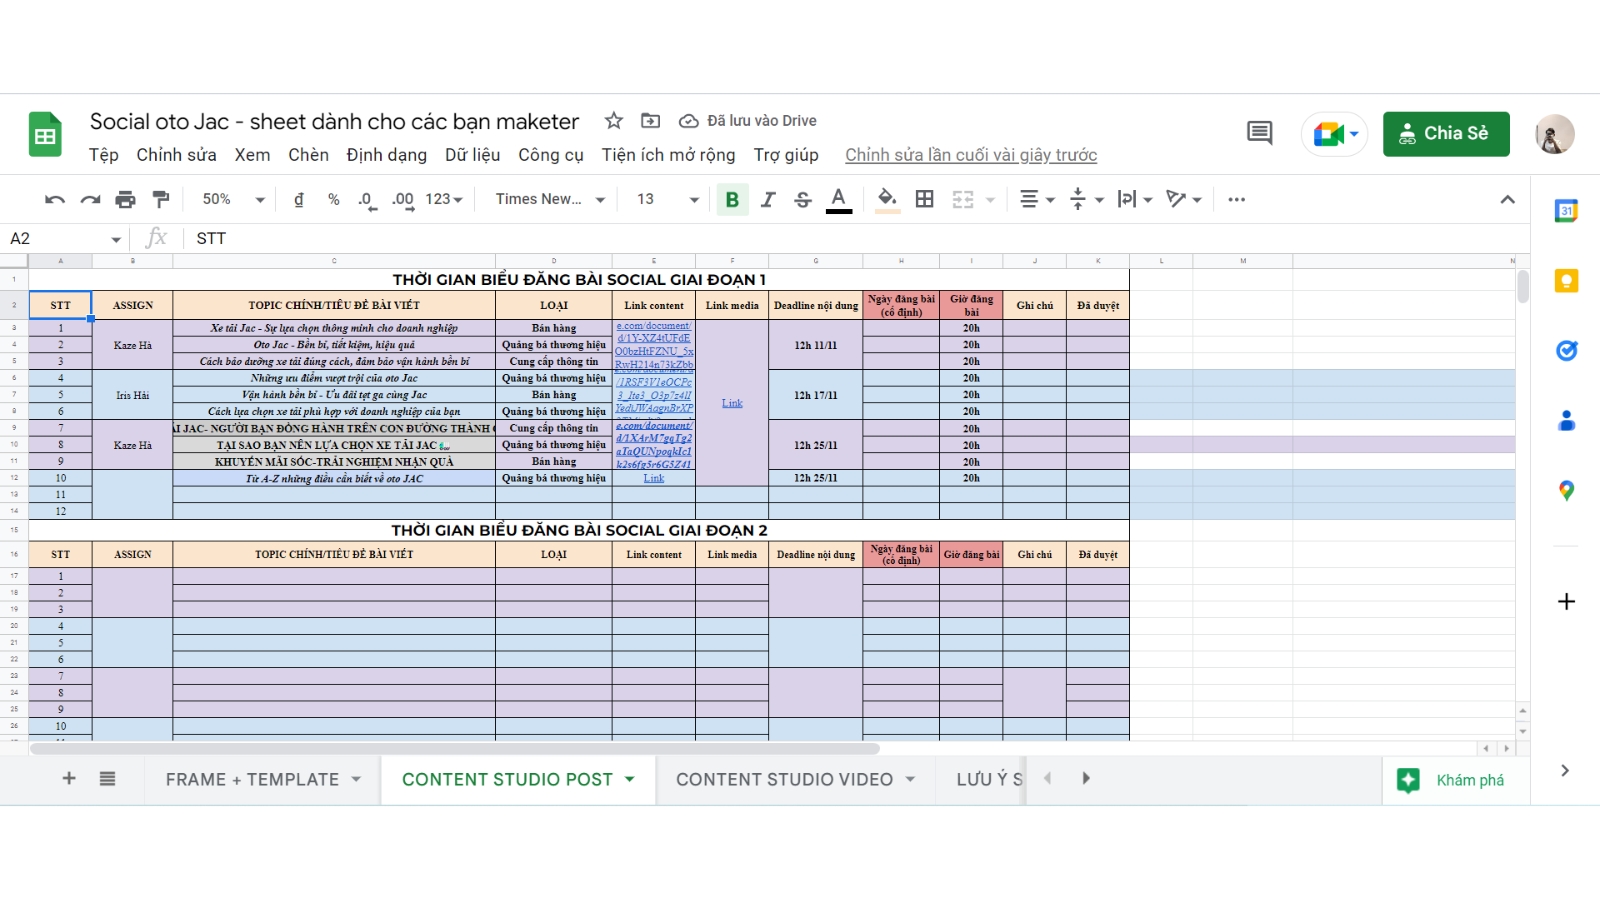Screen dimensions: 1600x900
Task: Open the vertical align dropdown
Action: click(x=1086, y=200)
